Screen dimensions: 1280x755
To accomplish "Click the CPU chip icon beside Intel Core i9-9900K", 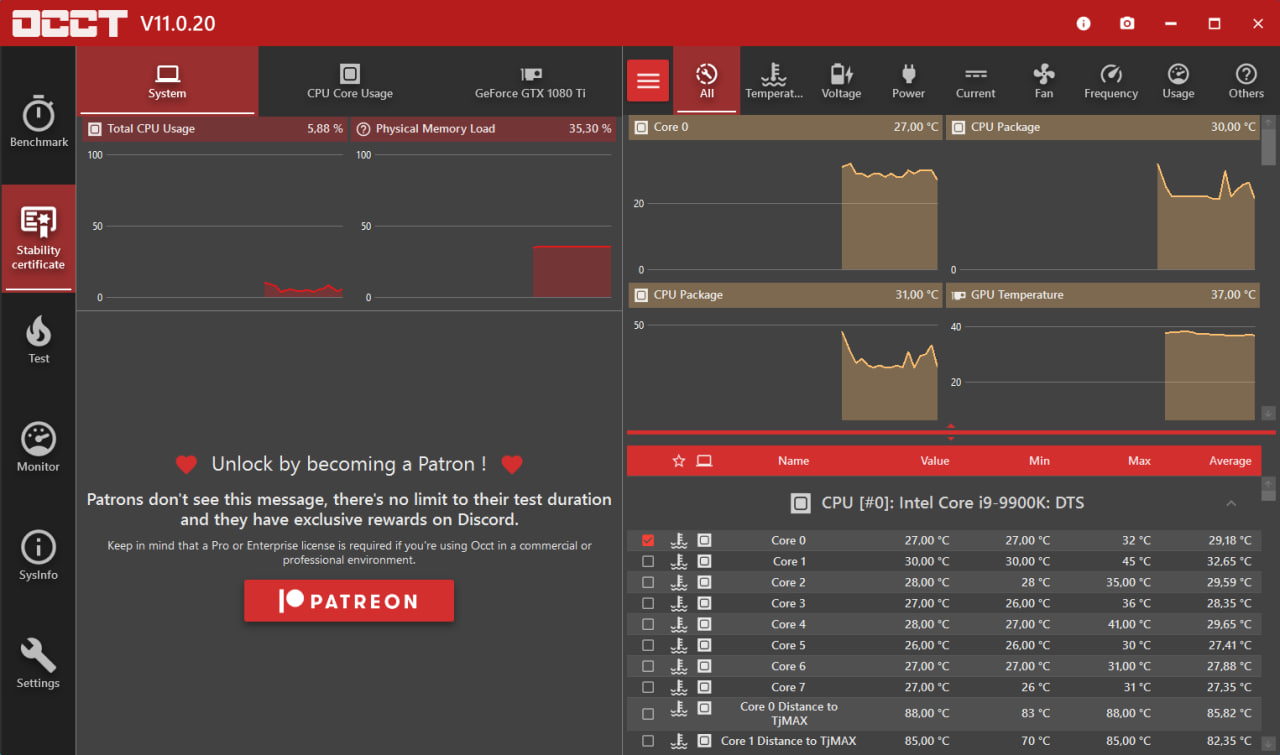I will tap(800, 503).
